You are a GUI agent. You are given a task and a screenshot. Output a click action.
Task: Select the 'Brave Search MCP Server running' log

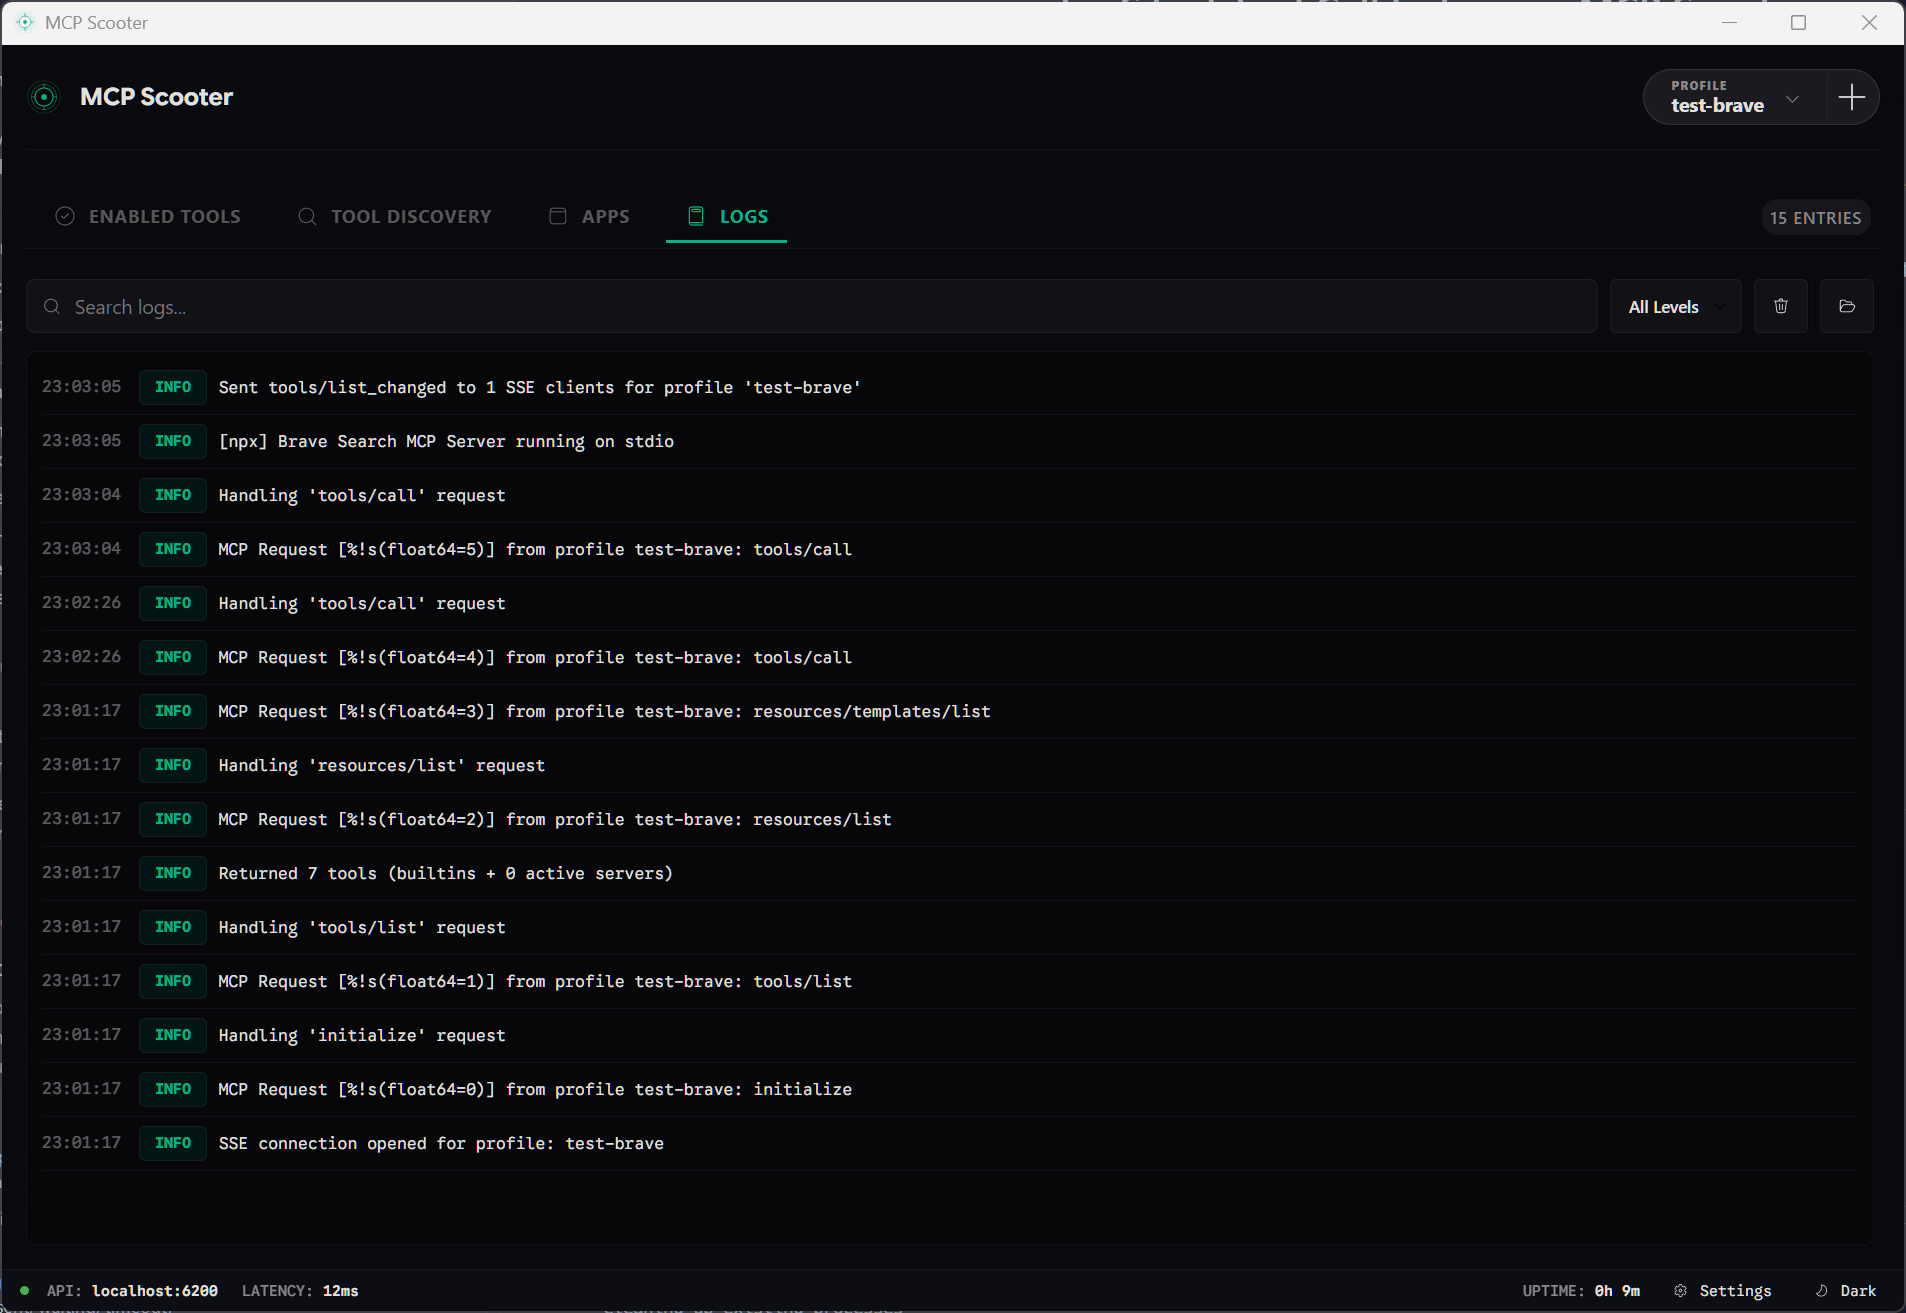[949, 441]
